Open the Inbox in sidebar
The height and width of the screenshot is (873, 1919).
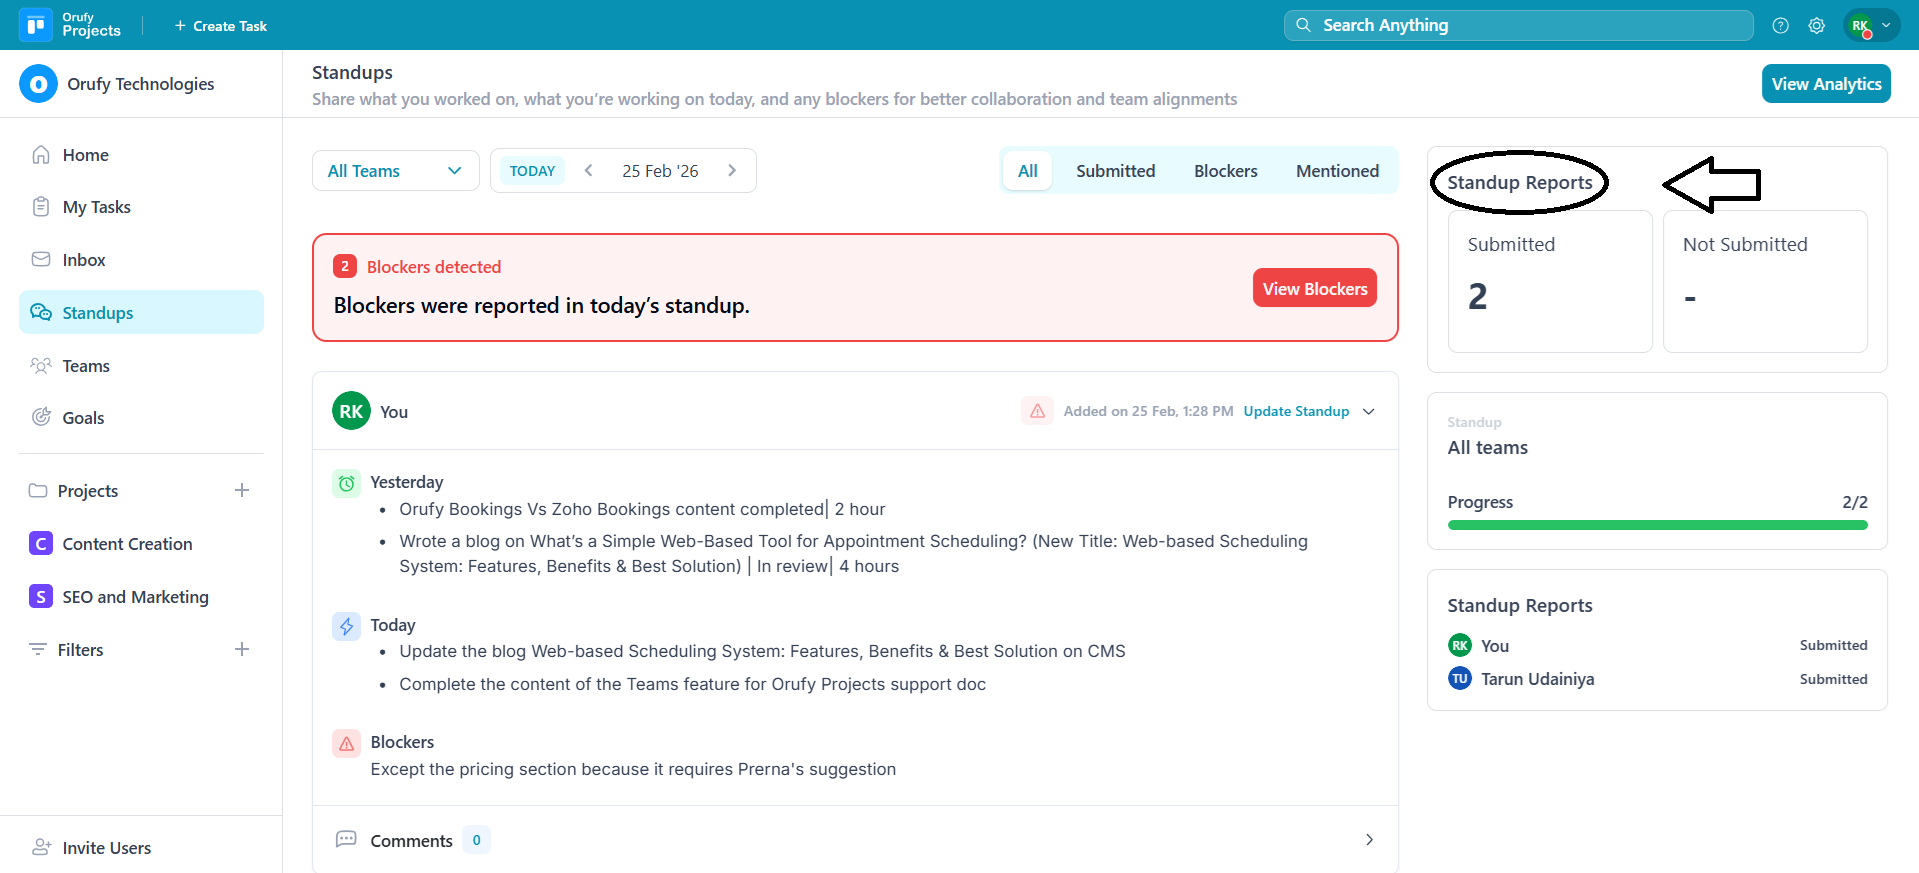click(x=83, y=260)
